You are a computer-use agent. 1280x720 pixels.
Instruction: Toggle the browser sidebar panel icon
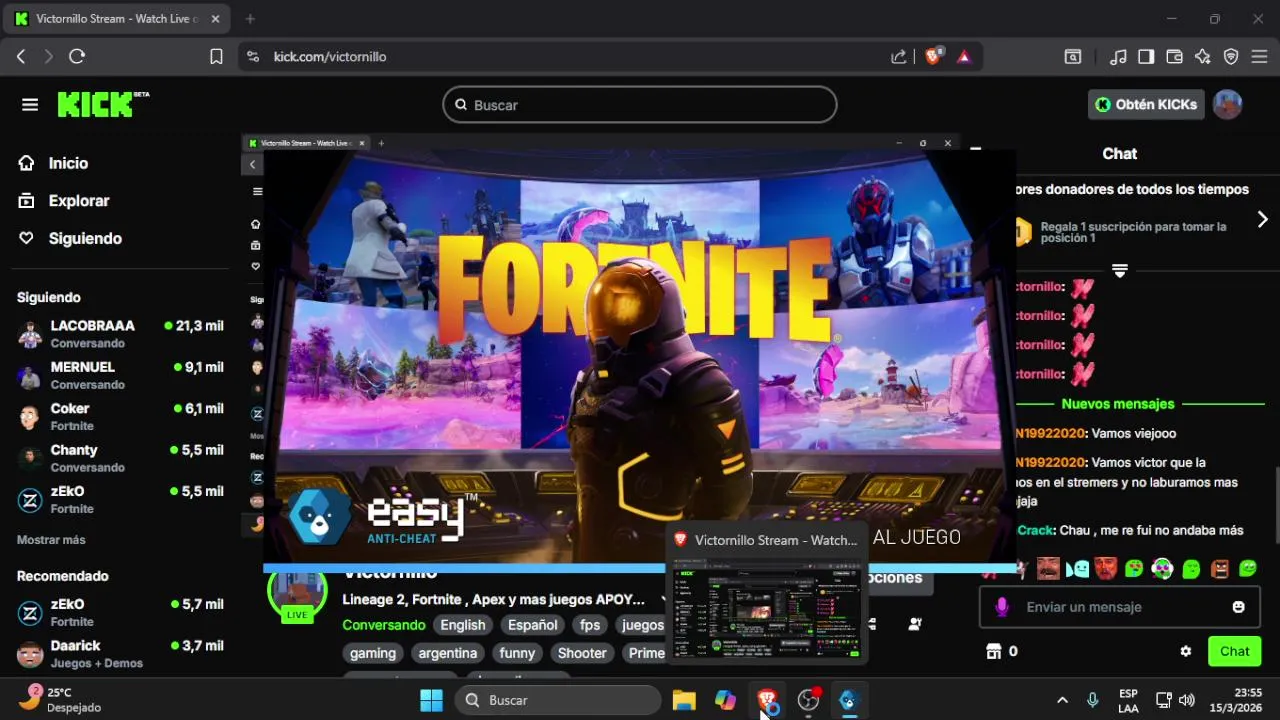[x=1147, y=57]
